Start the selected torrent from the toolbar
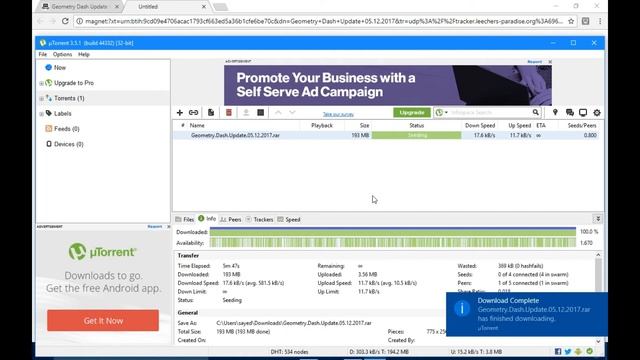Image resolution: width=640 pixels, height=360 pixels. tap(246, 113)
